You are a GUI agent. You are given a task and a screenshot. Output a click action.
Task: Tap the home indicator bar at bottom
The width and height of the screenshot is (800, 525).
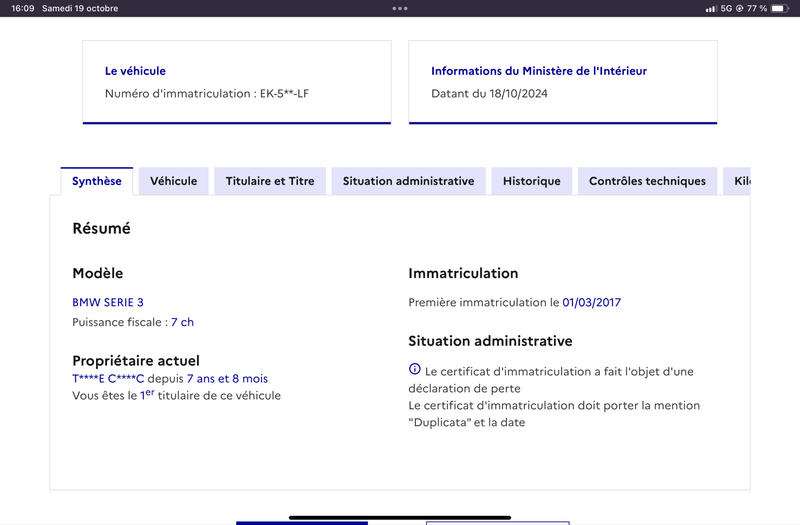(400, 517)
